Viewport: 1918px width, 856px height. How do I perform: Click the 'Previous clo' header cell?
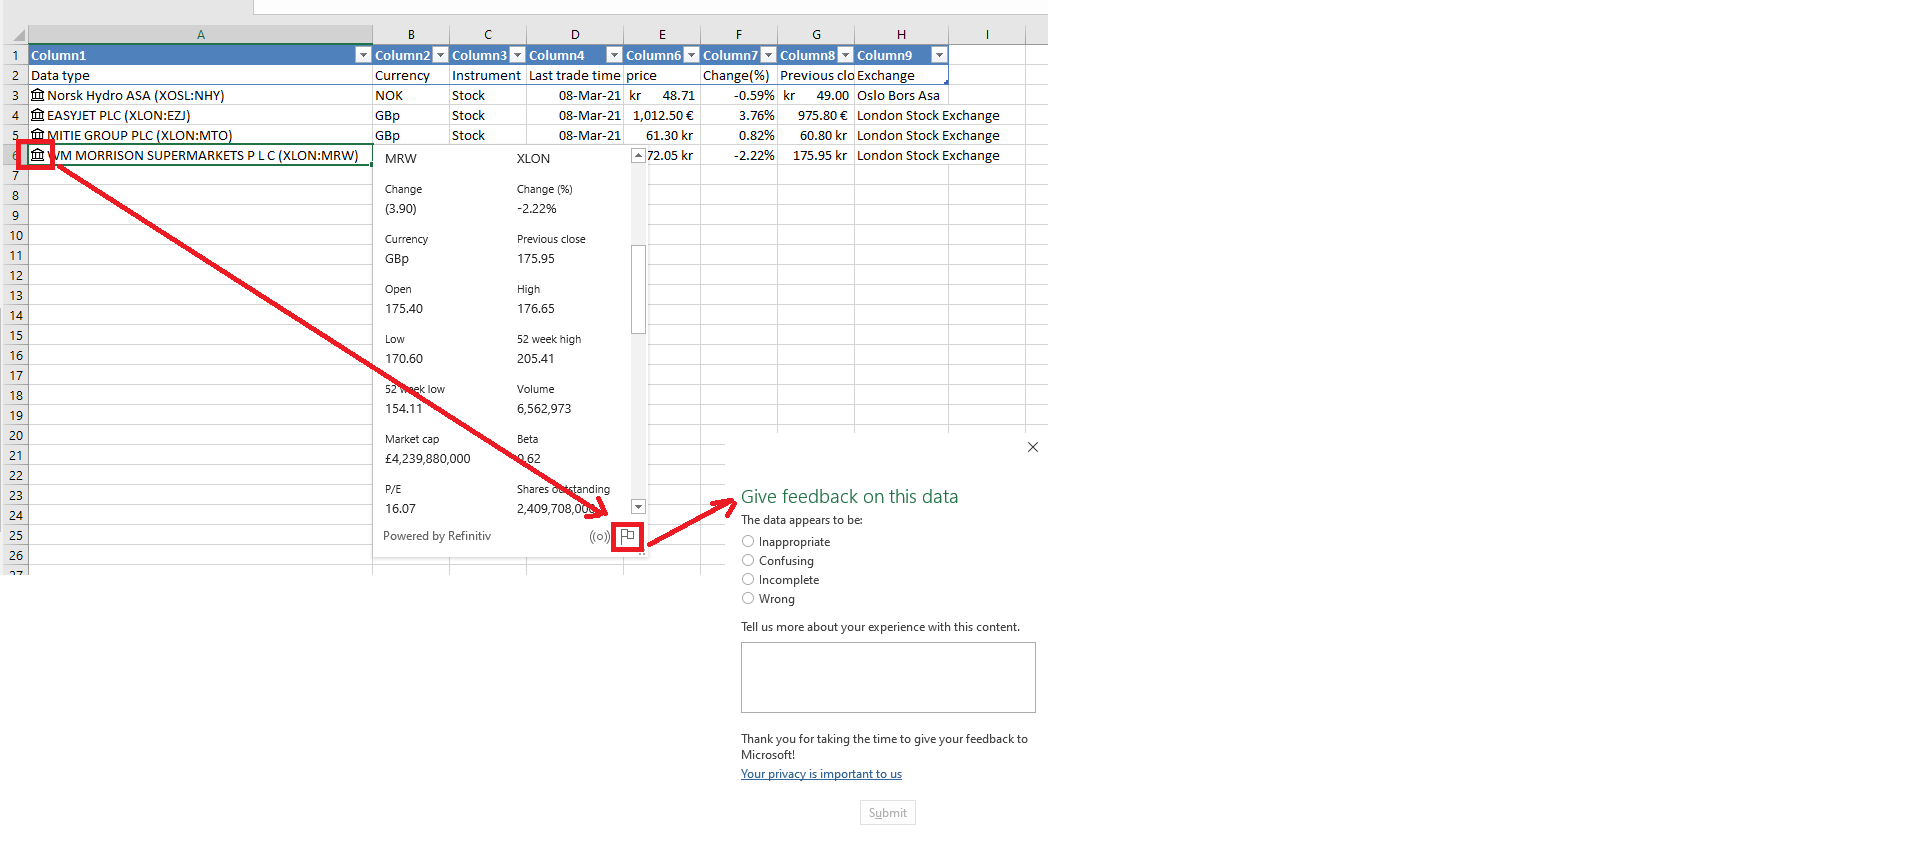pyautogui.click(x=816, y=75)
